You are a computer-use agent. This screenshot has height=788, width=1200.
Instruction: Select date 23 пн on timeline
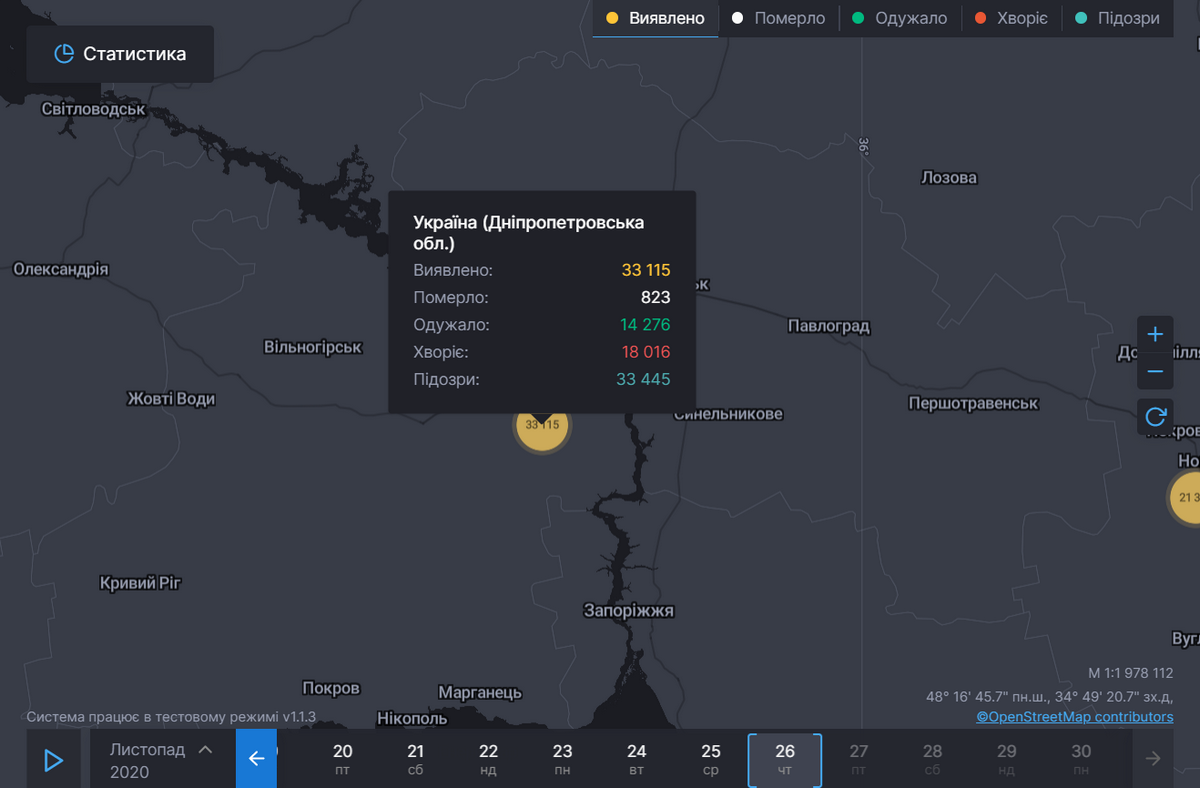[563, 759]
